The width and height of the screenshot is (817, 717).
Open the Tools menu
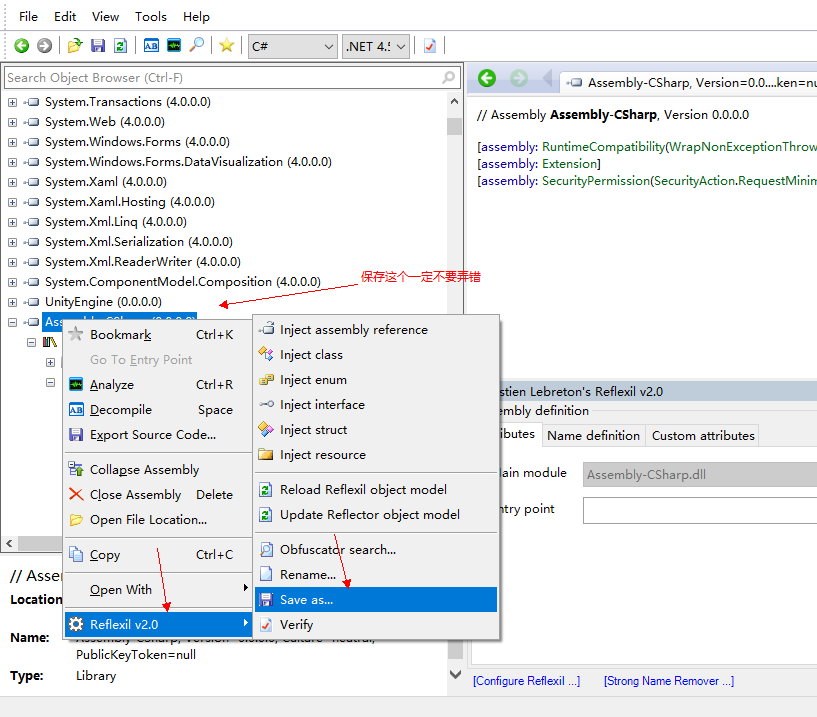click(151, 17)
